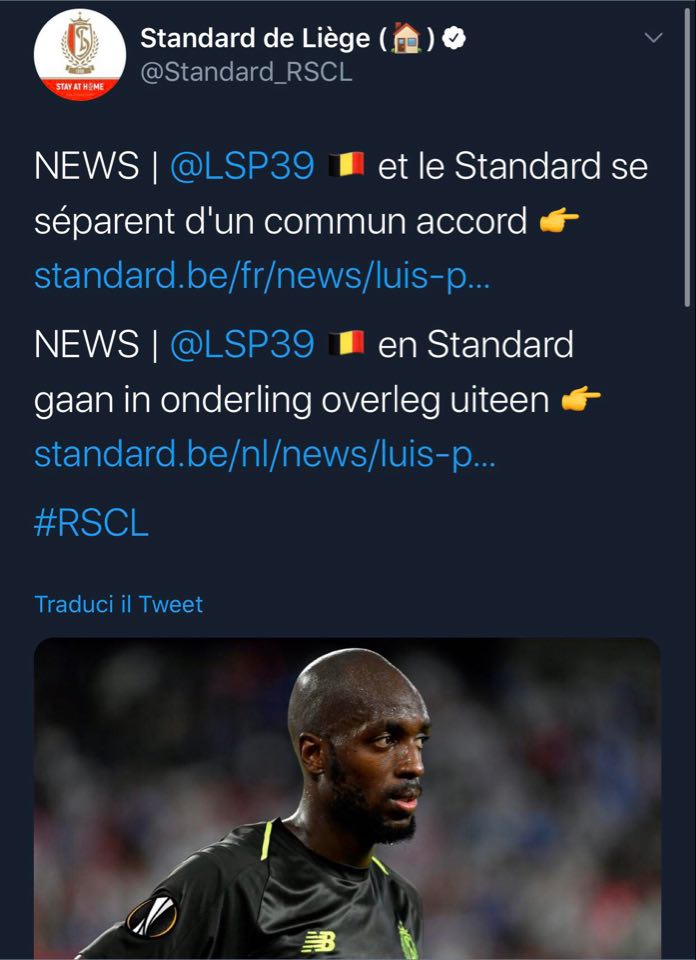
Task: Select 'Traduci il Tweet' to translate
Action: pyautogui.click(x=118, y=604)
